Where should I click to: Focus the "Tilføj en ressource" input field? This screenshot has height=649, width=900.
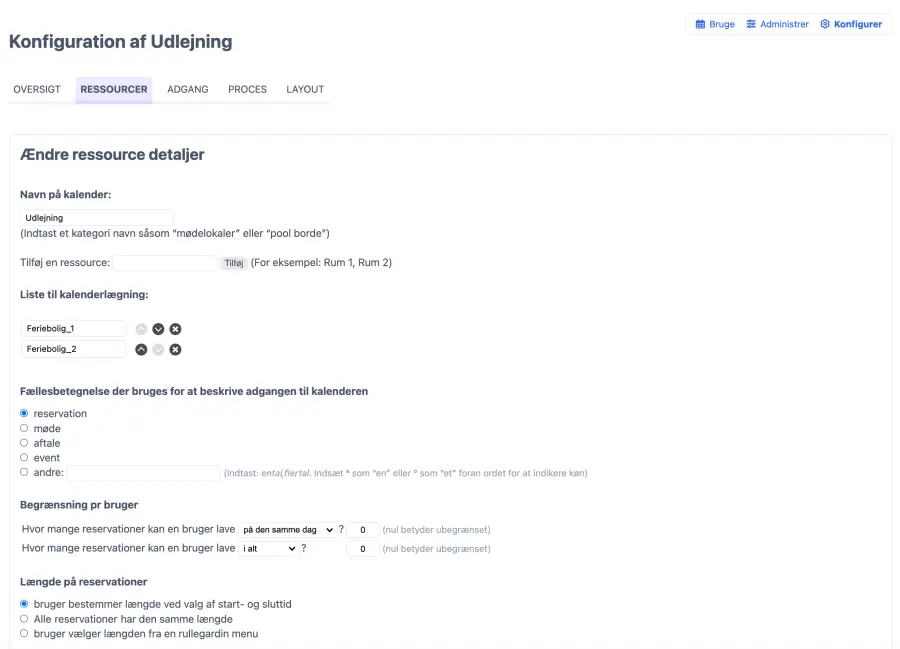pos(165,263)
